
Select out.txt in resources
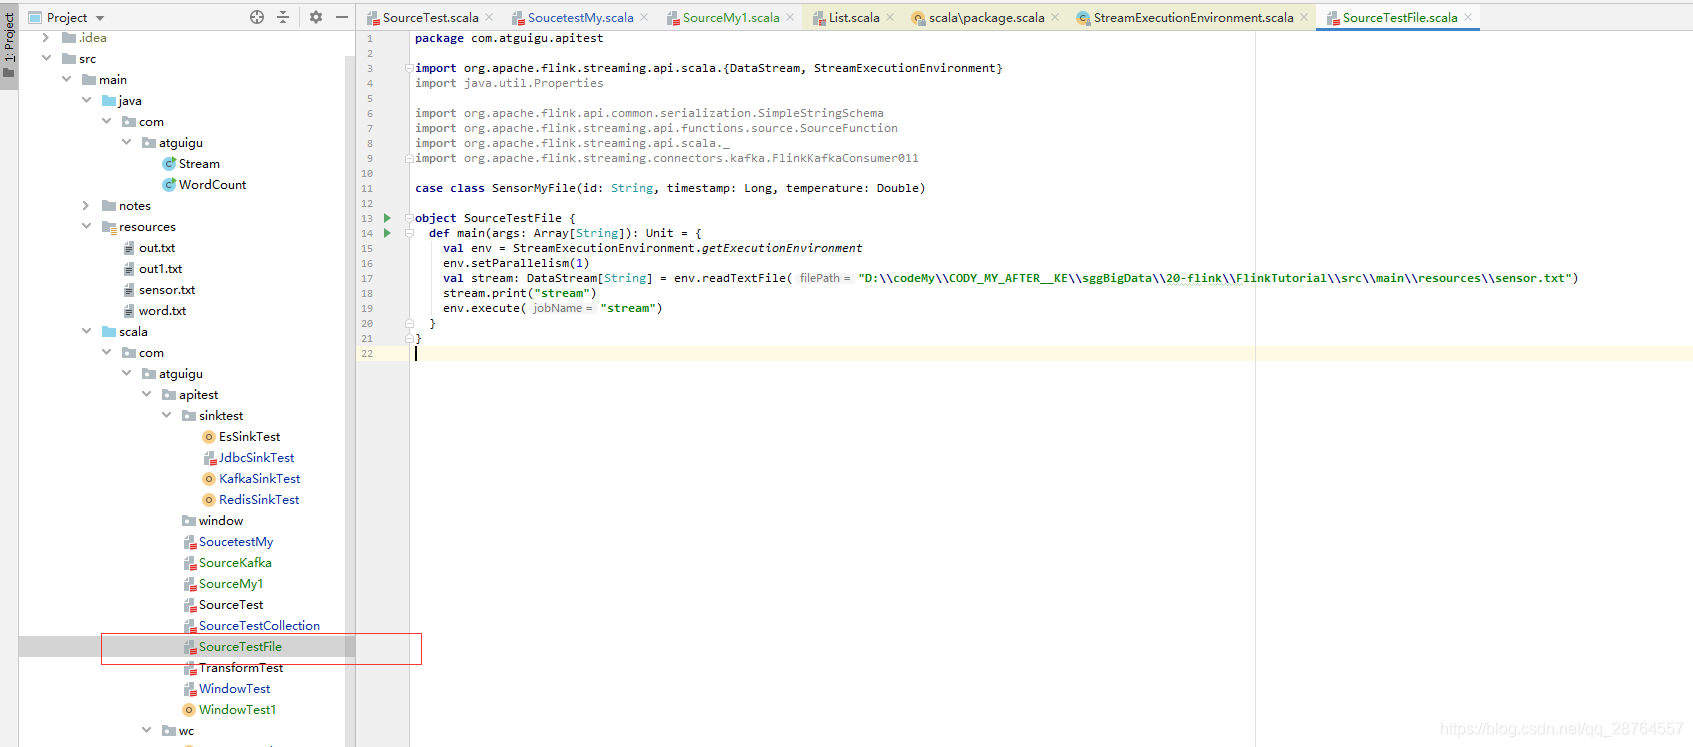coord(157,248)
